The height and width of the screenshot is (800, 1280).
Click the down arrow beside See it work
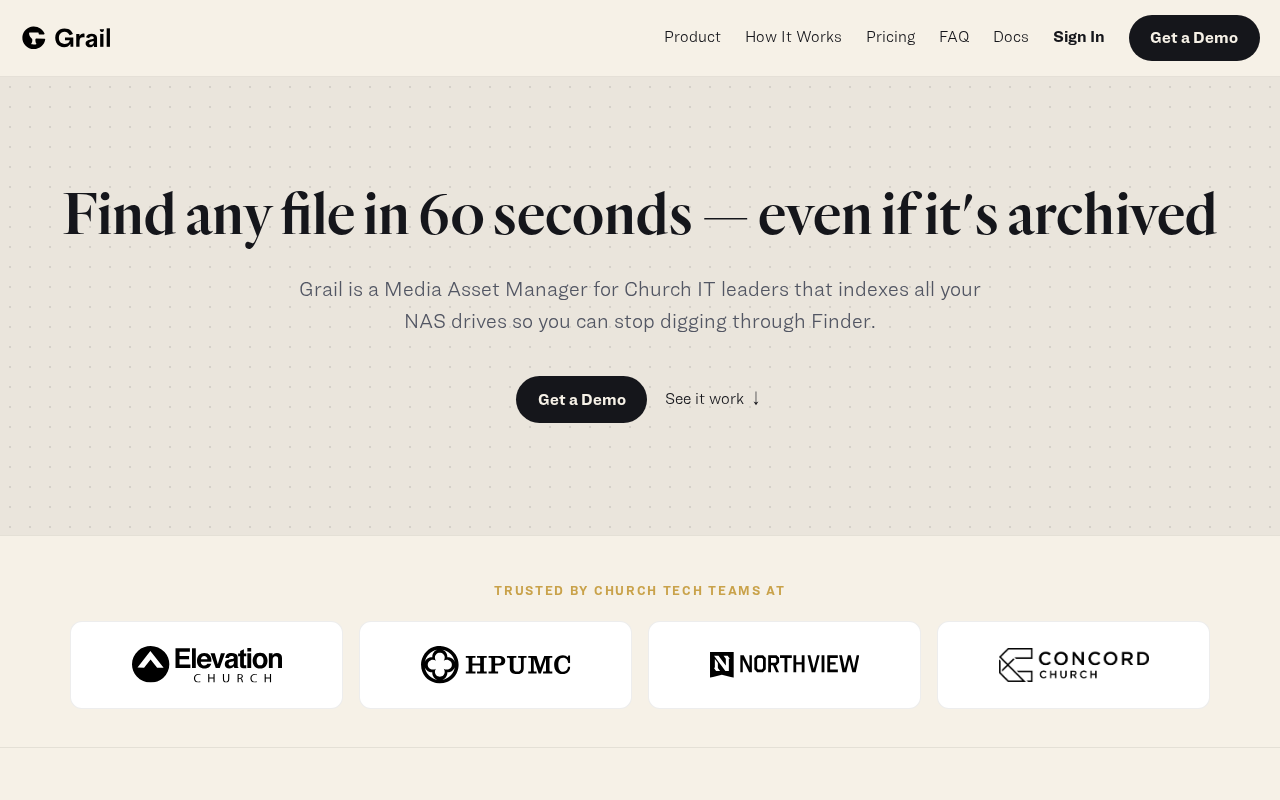point(756,398)
